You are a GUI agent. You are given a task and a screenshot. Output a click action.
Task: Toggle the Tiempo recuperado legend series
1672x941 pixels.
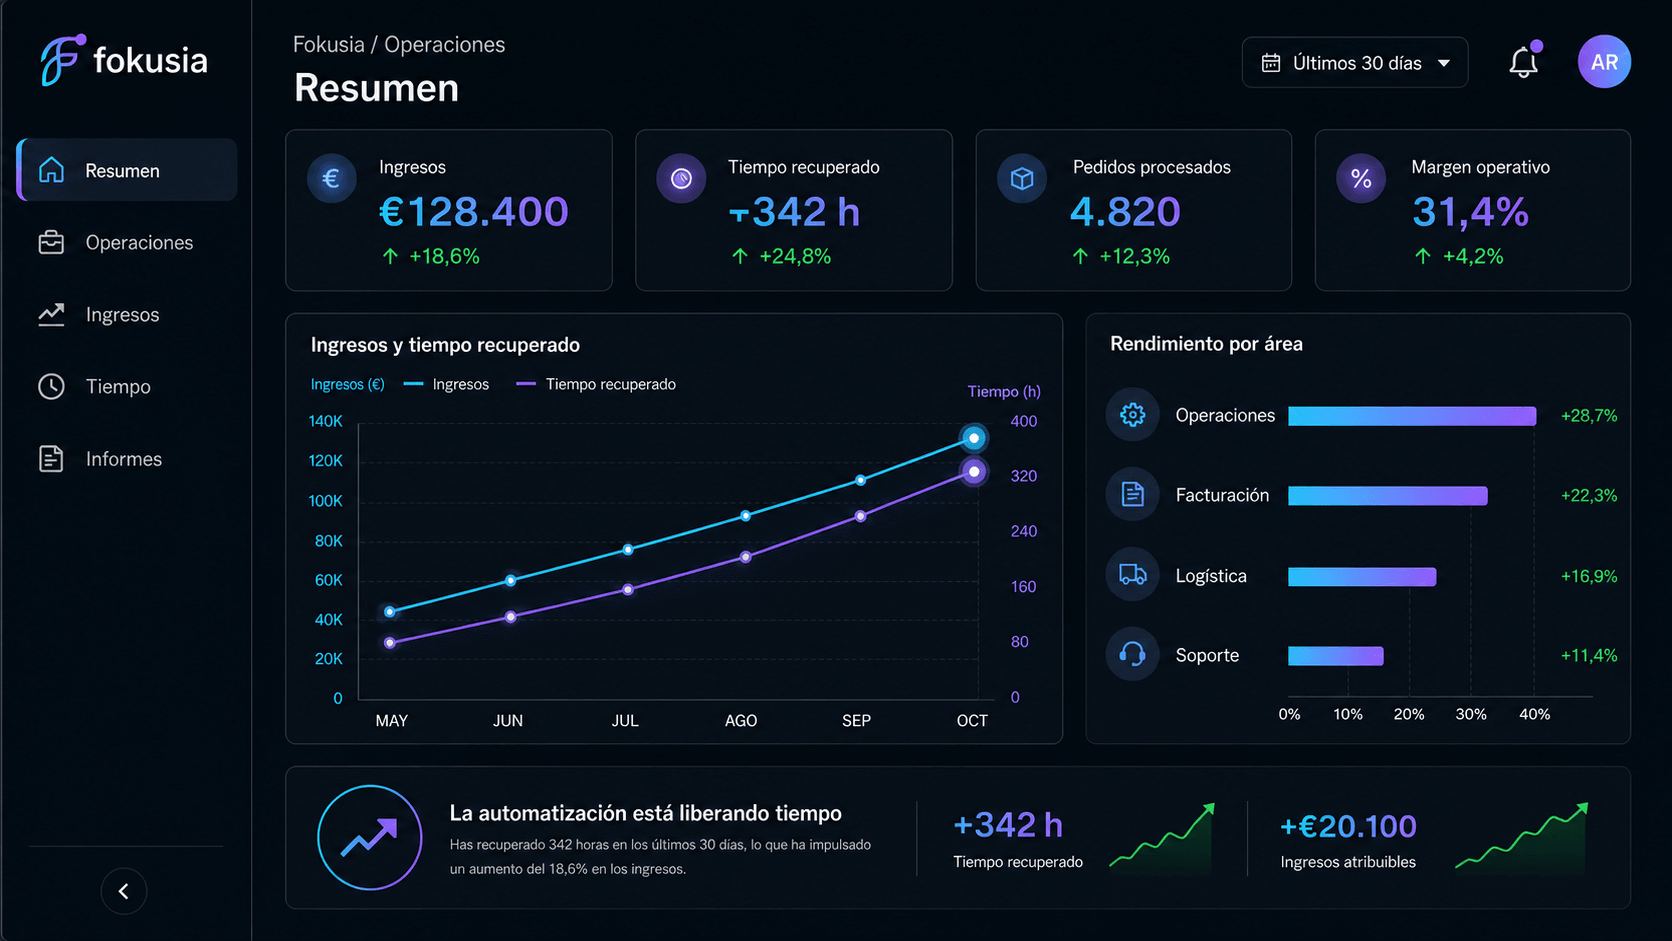point(596,384)
